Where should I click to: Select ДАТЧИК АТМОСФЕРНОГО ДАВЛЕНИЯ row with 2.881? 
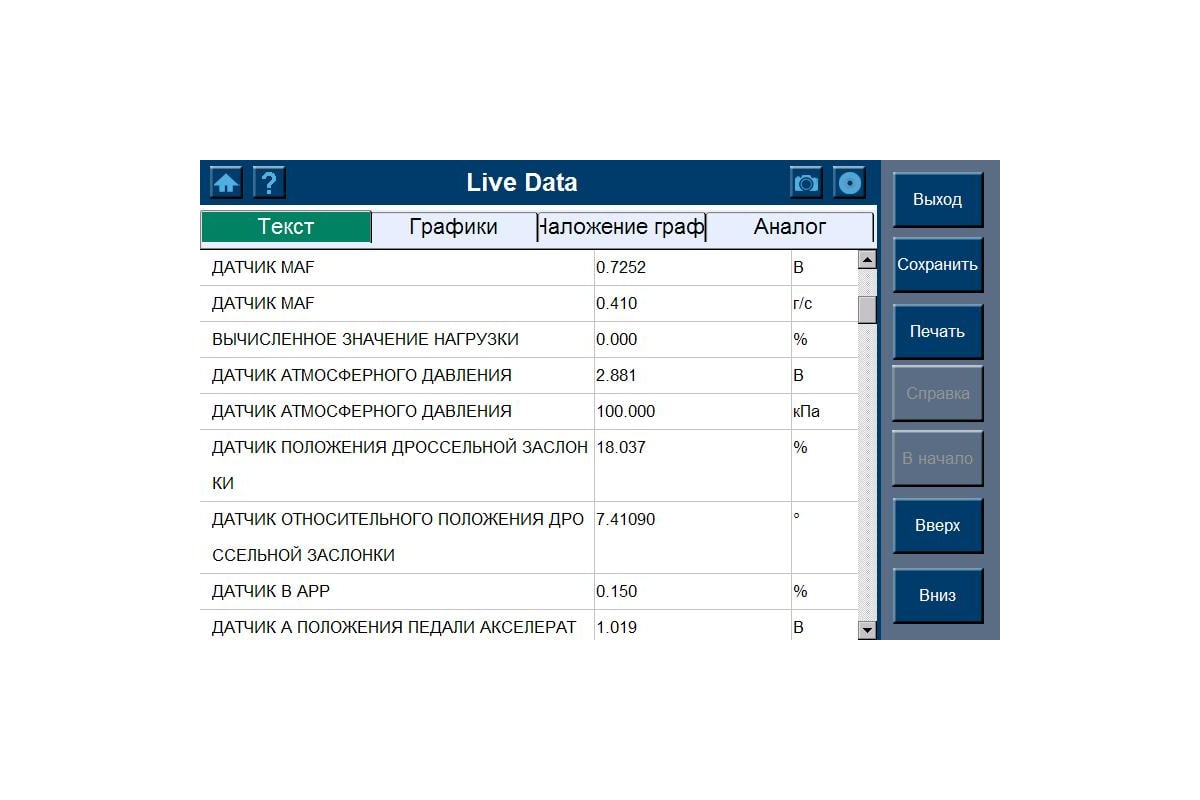point(529,376)
